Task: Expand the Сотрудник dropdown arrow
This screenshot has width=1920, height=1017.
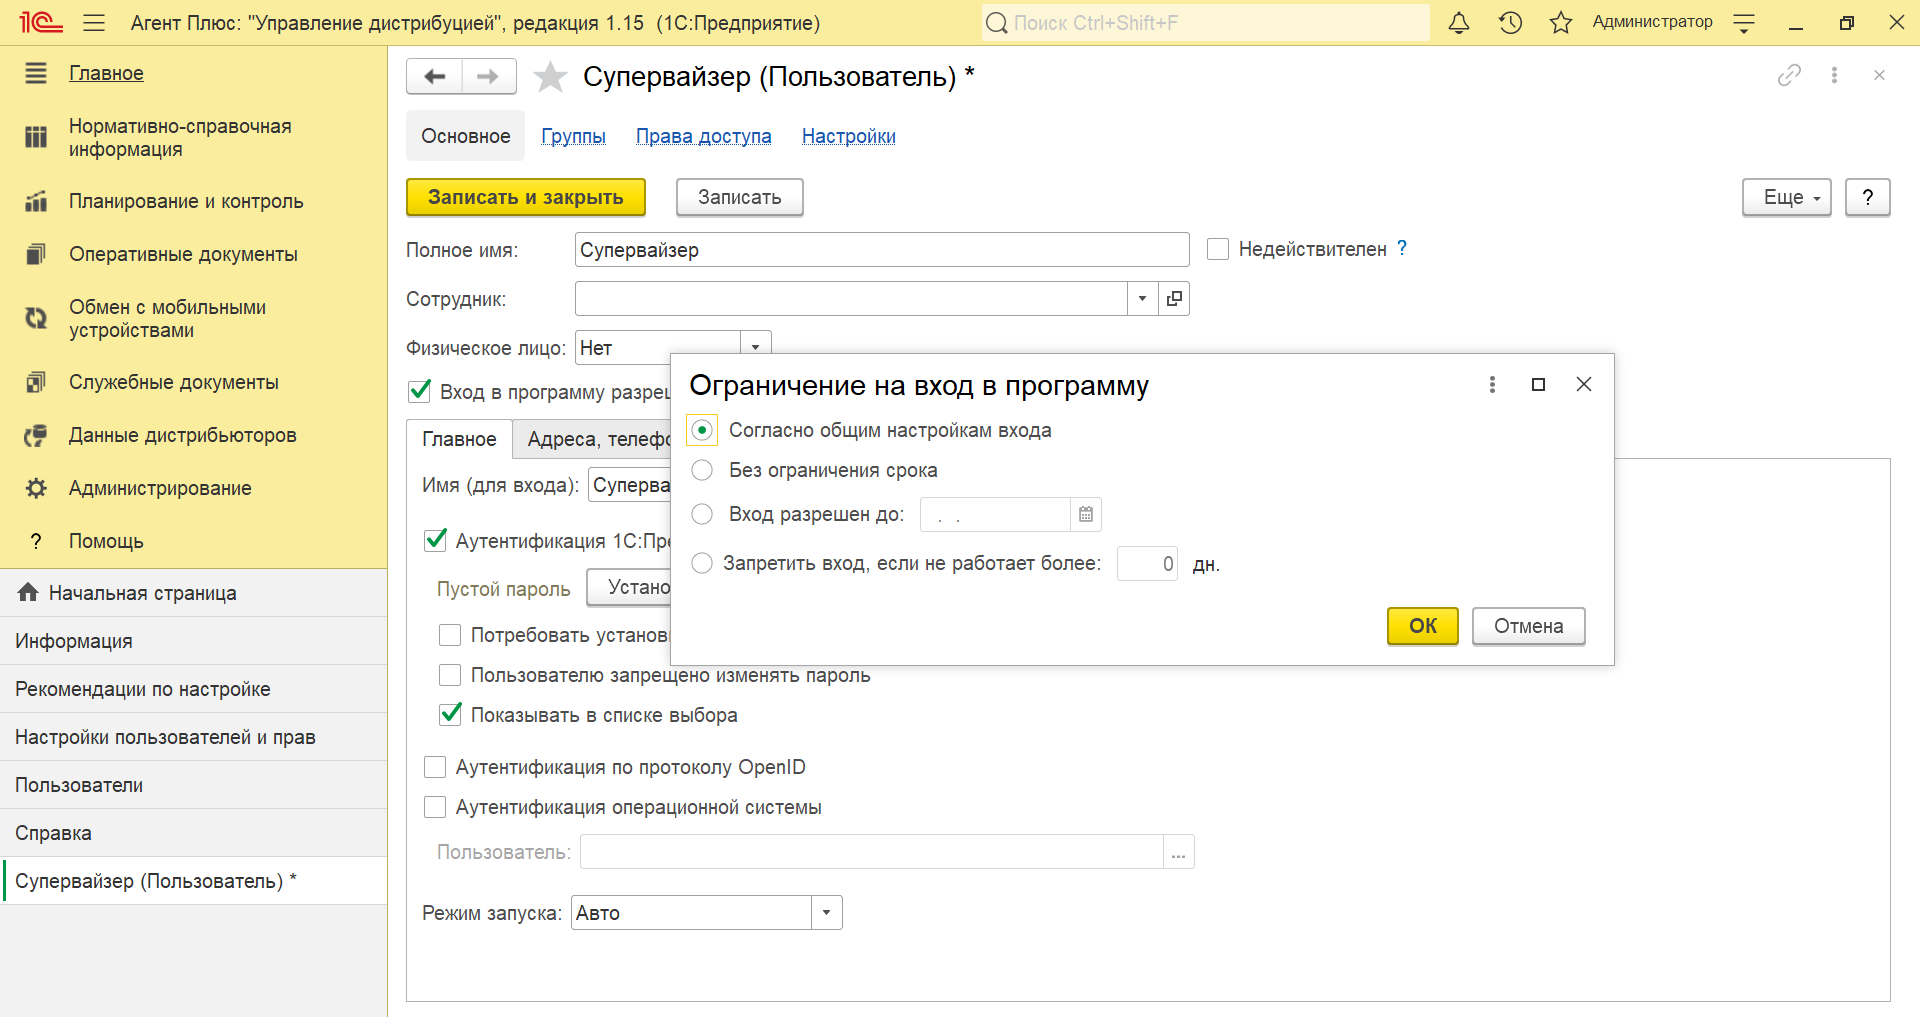Action: tap(1142, 298)
